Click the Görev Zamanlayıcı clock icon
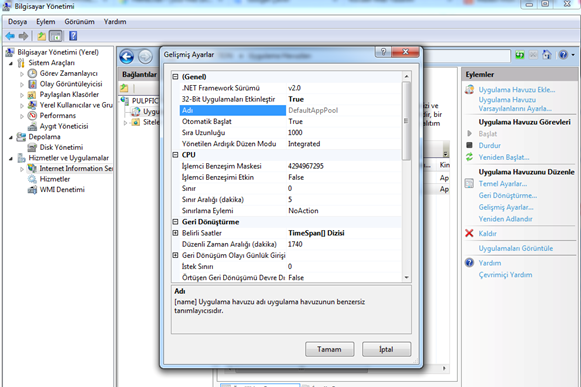Screen dimensions: 581x387 [33, 73]
